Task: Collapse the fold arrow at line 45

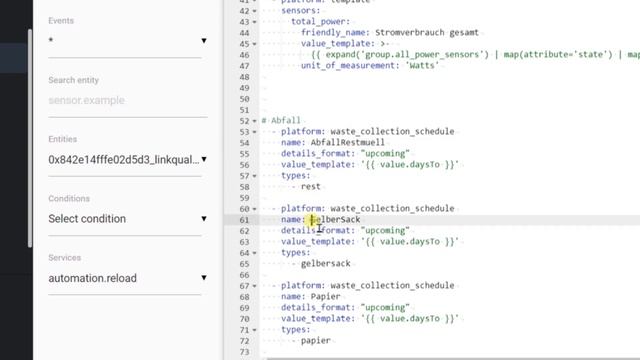Action: [255, 44]
